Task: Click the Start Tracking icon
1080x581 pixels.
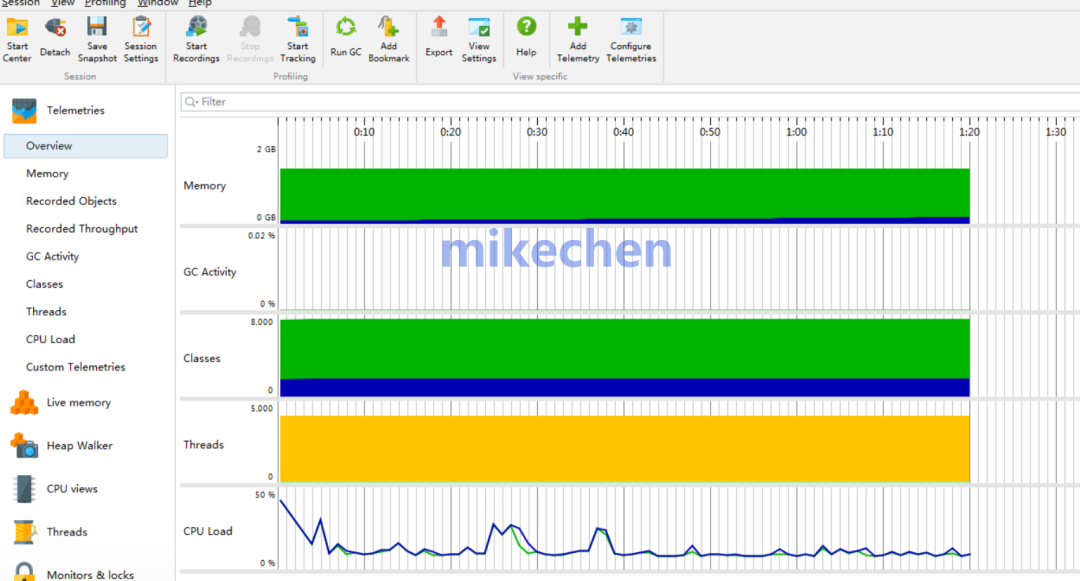Action: (297, 28)
